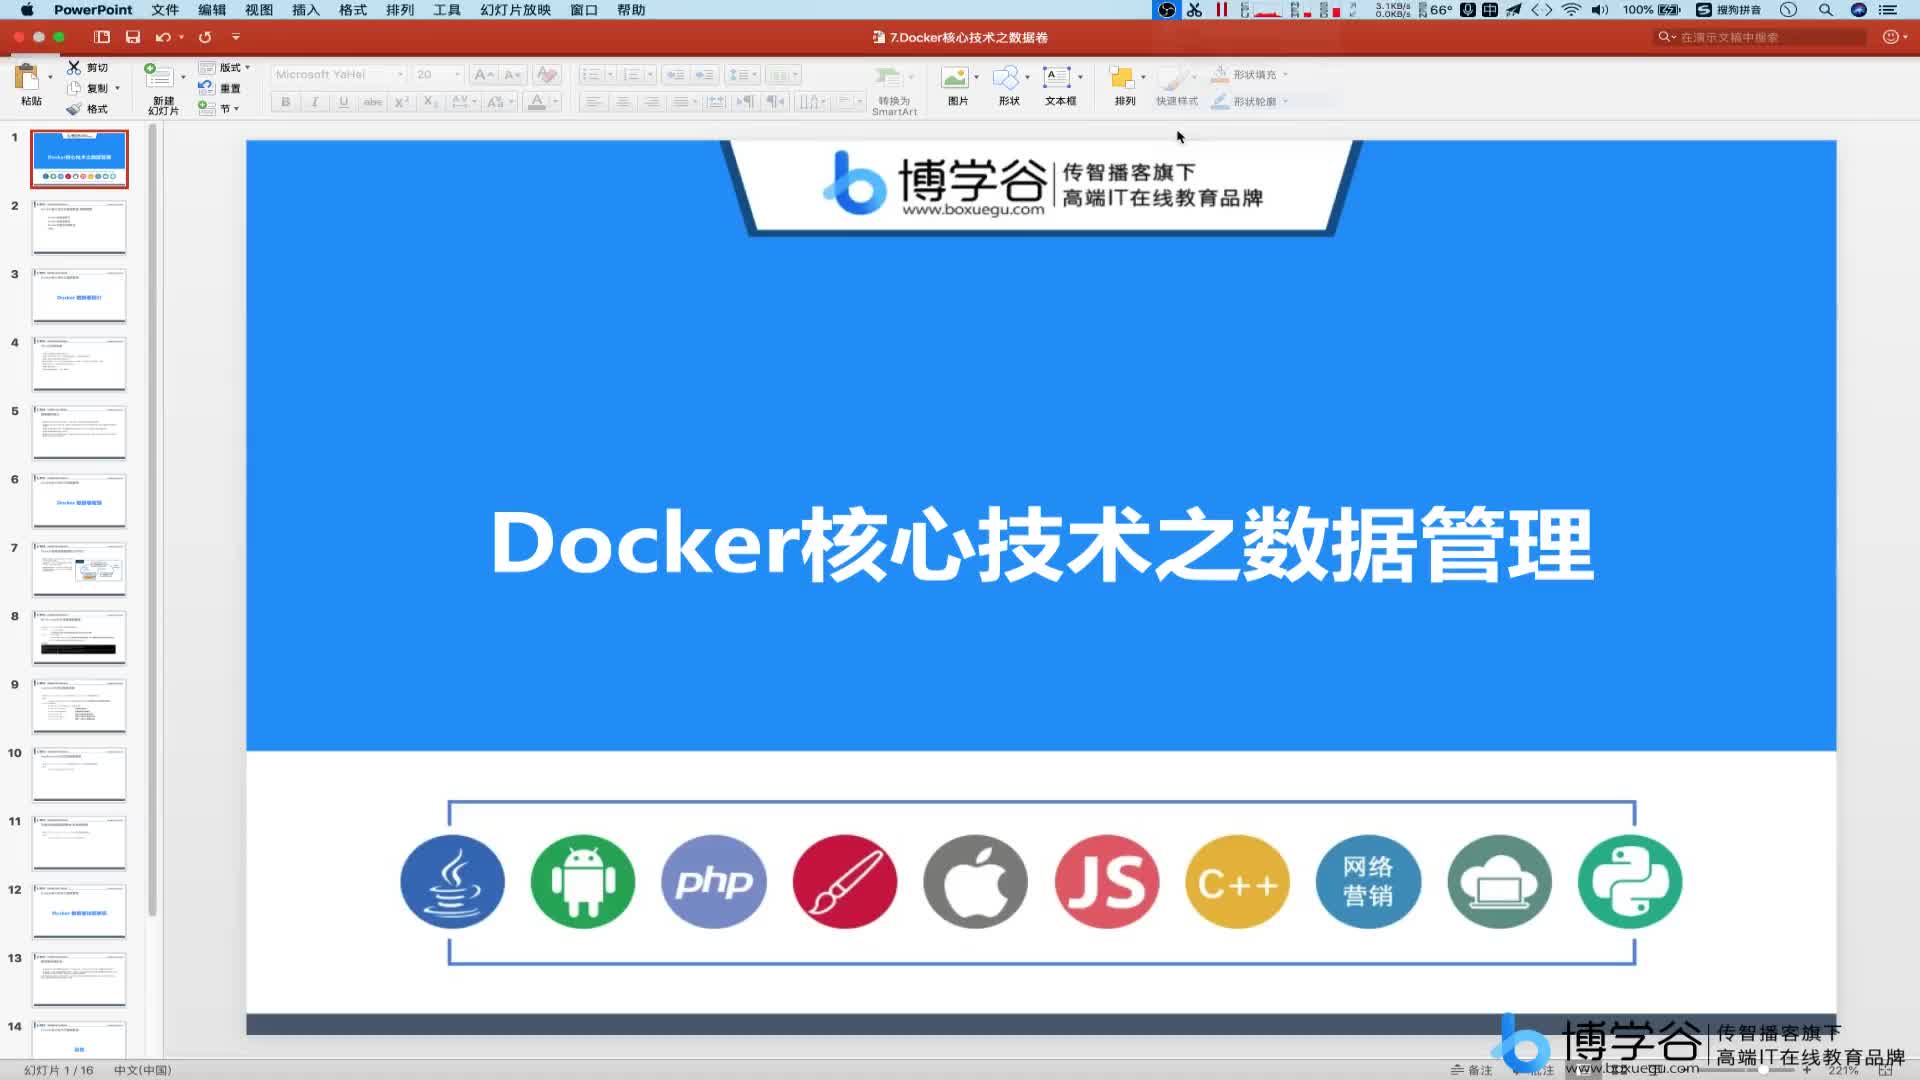Click the language 中文(中国) status indicator

point(143,1070)
